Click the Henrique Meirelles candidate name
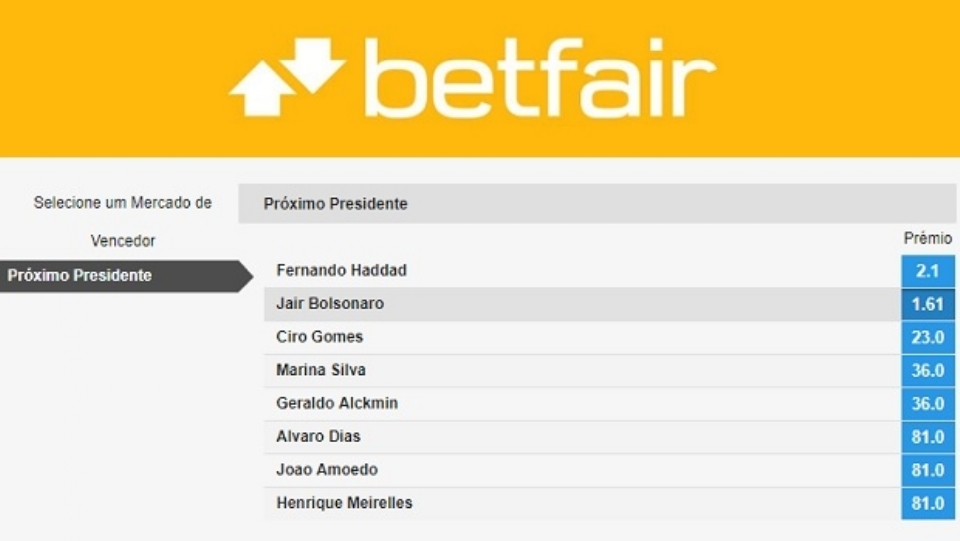This screenshot has height=541, width=960. (x=344, y=503)
